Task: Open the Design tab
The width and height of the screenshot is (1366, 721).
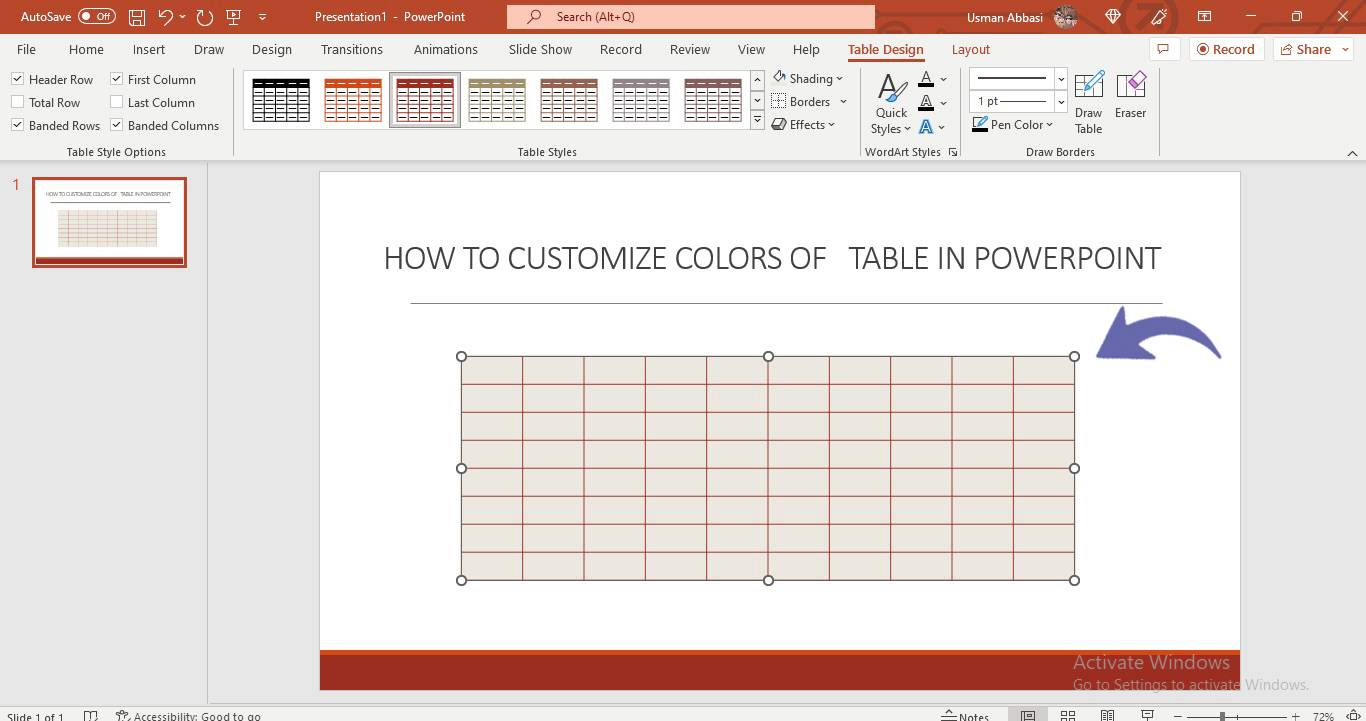Action: (272, 49)
